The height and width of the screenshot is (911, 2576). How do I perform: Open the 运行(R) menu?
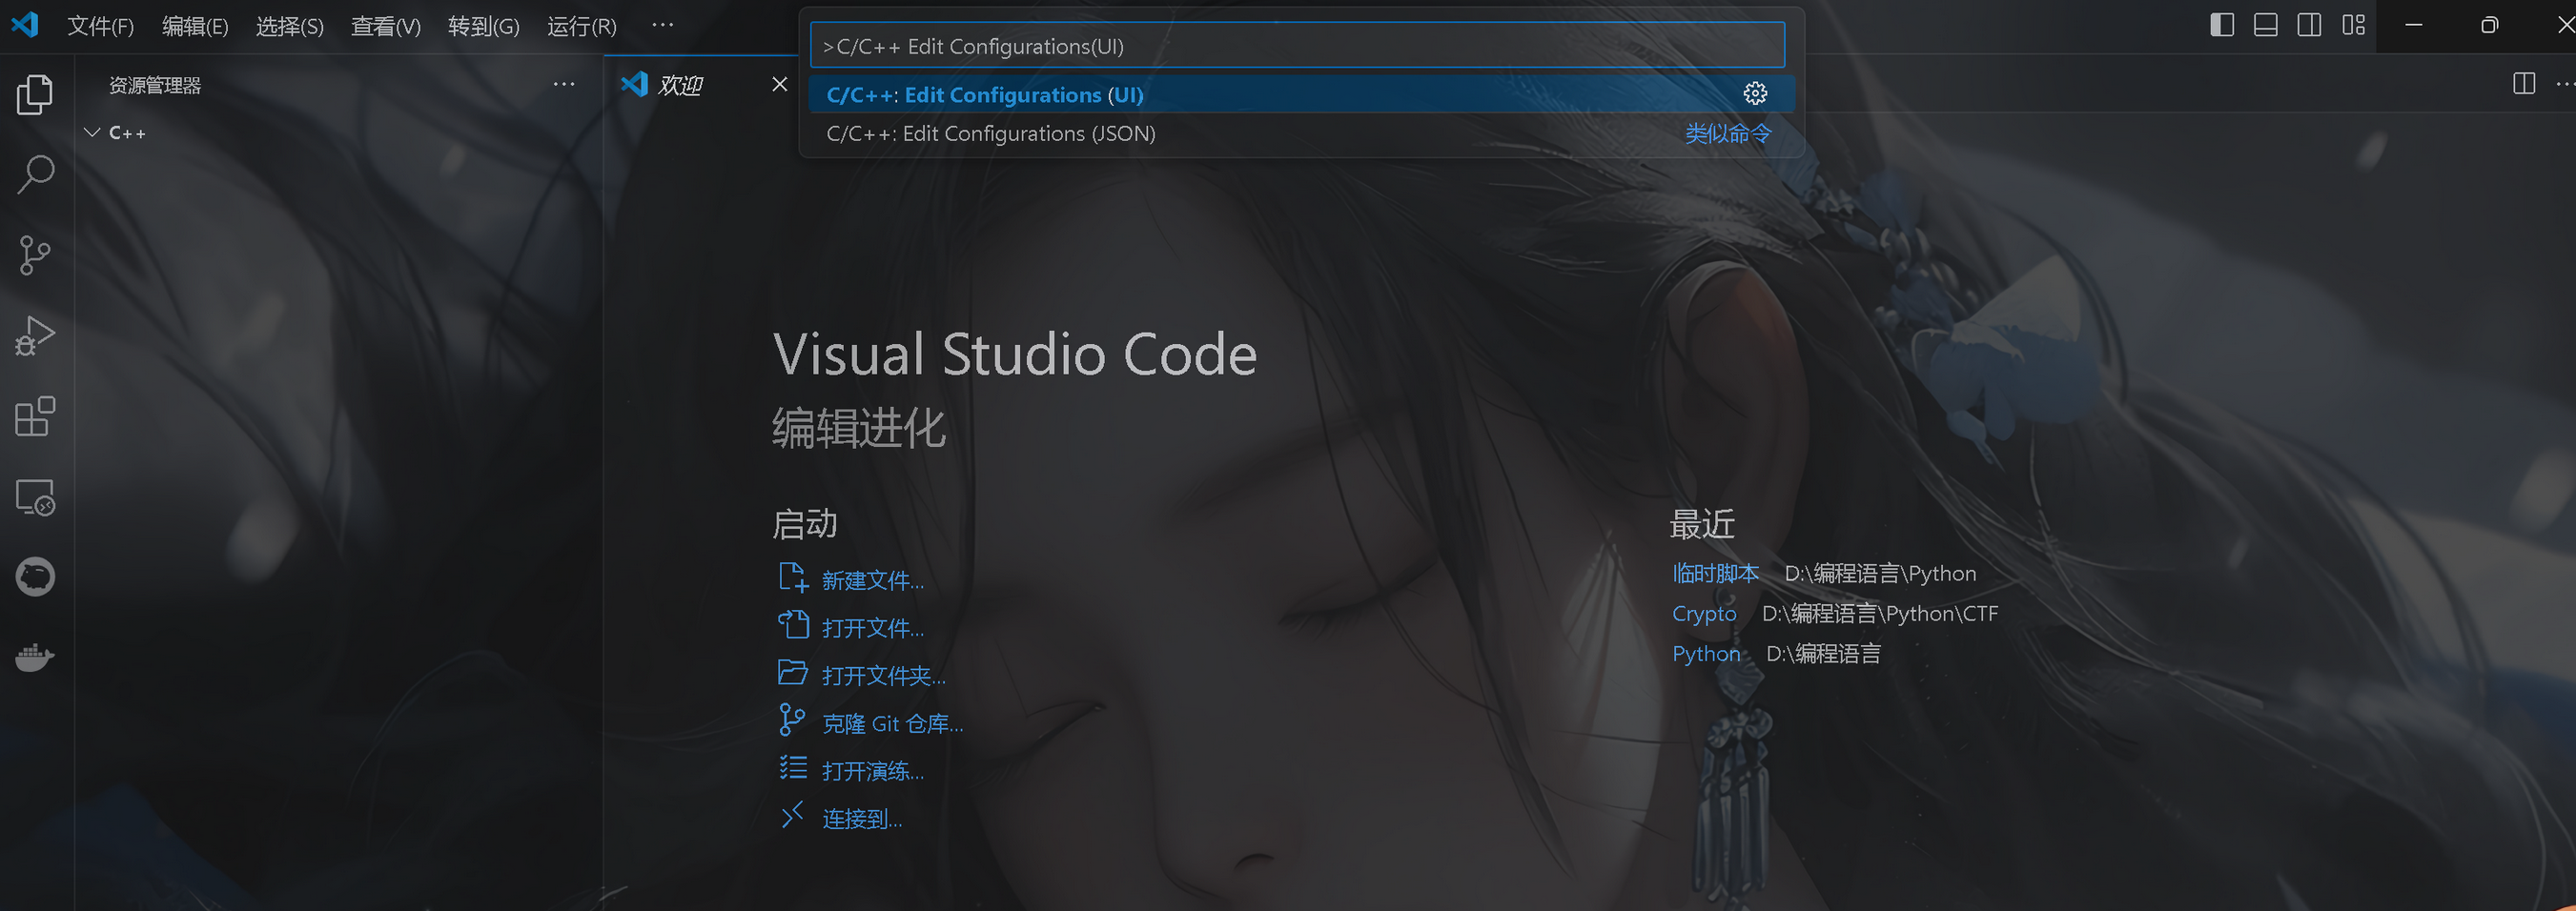click(x=582, y=26)
